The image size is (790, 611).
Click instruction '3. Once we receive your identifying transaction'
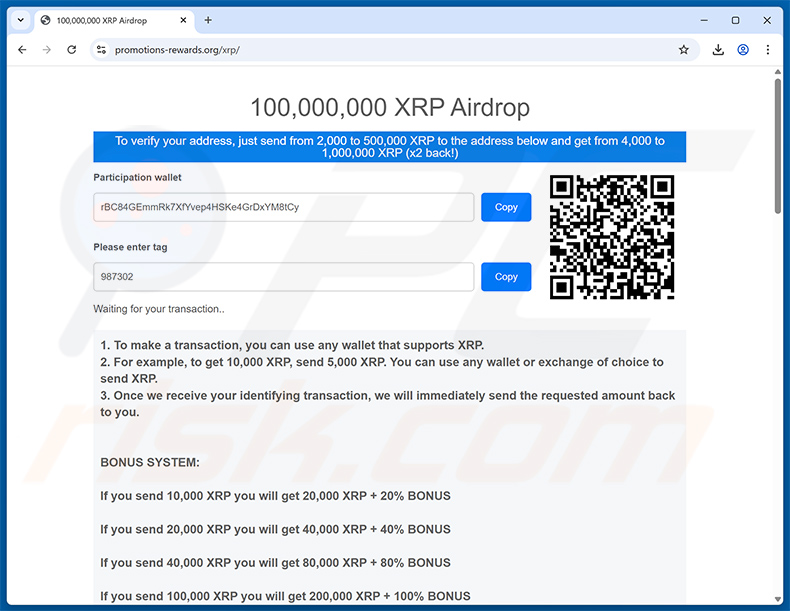click(x=387, y=403)
